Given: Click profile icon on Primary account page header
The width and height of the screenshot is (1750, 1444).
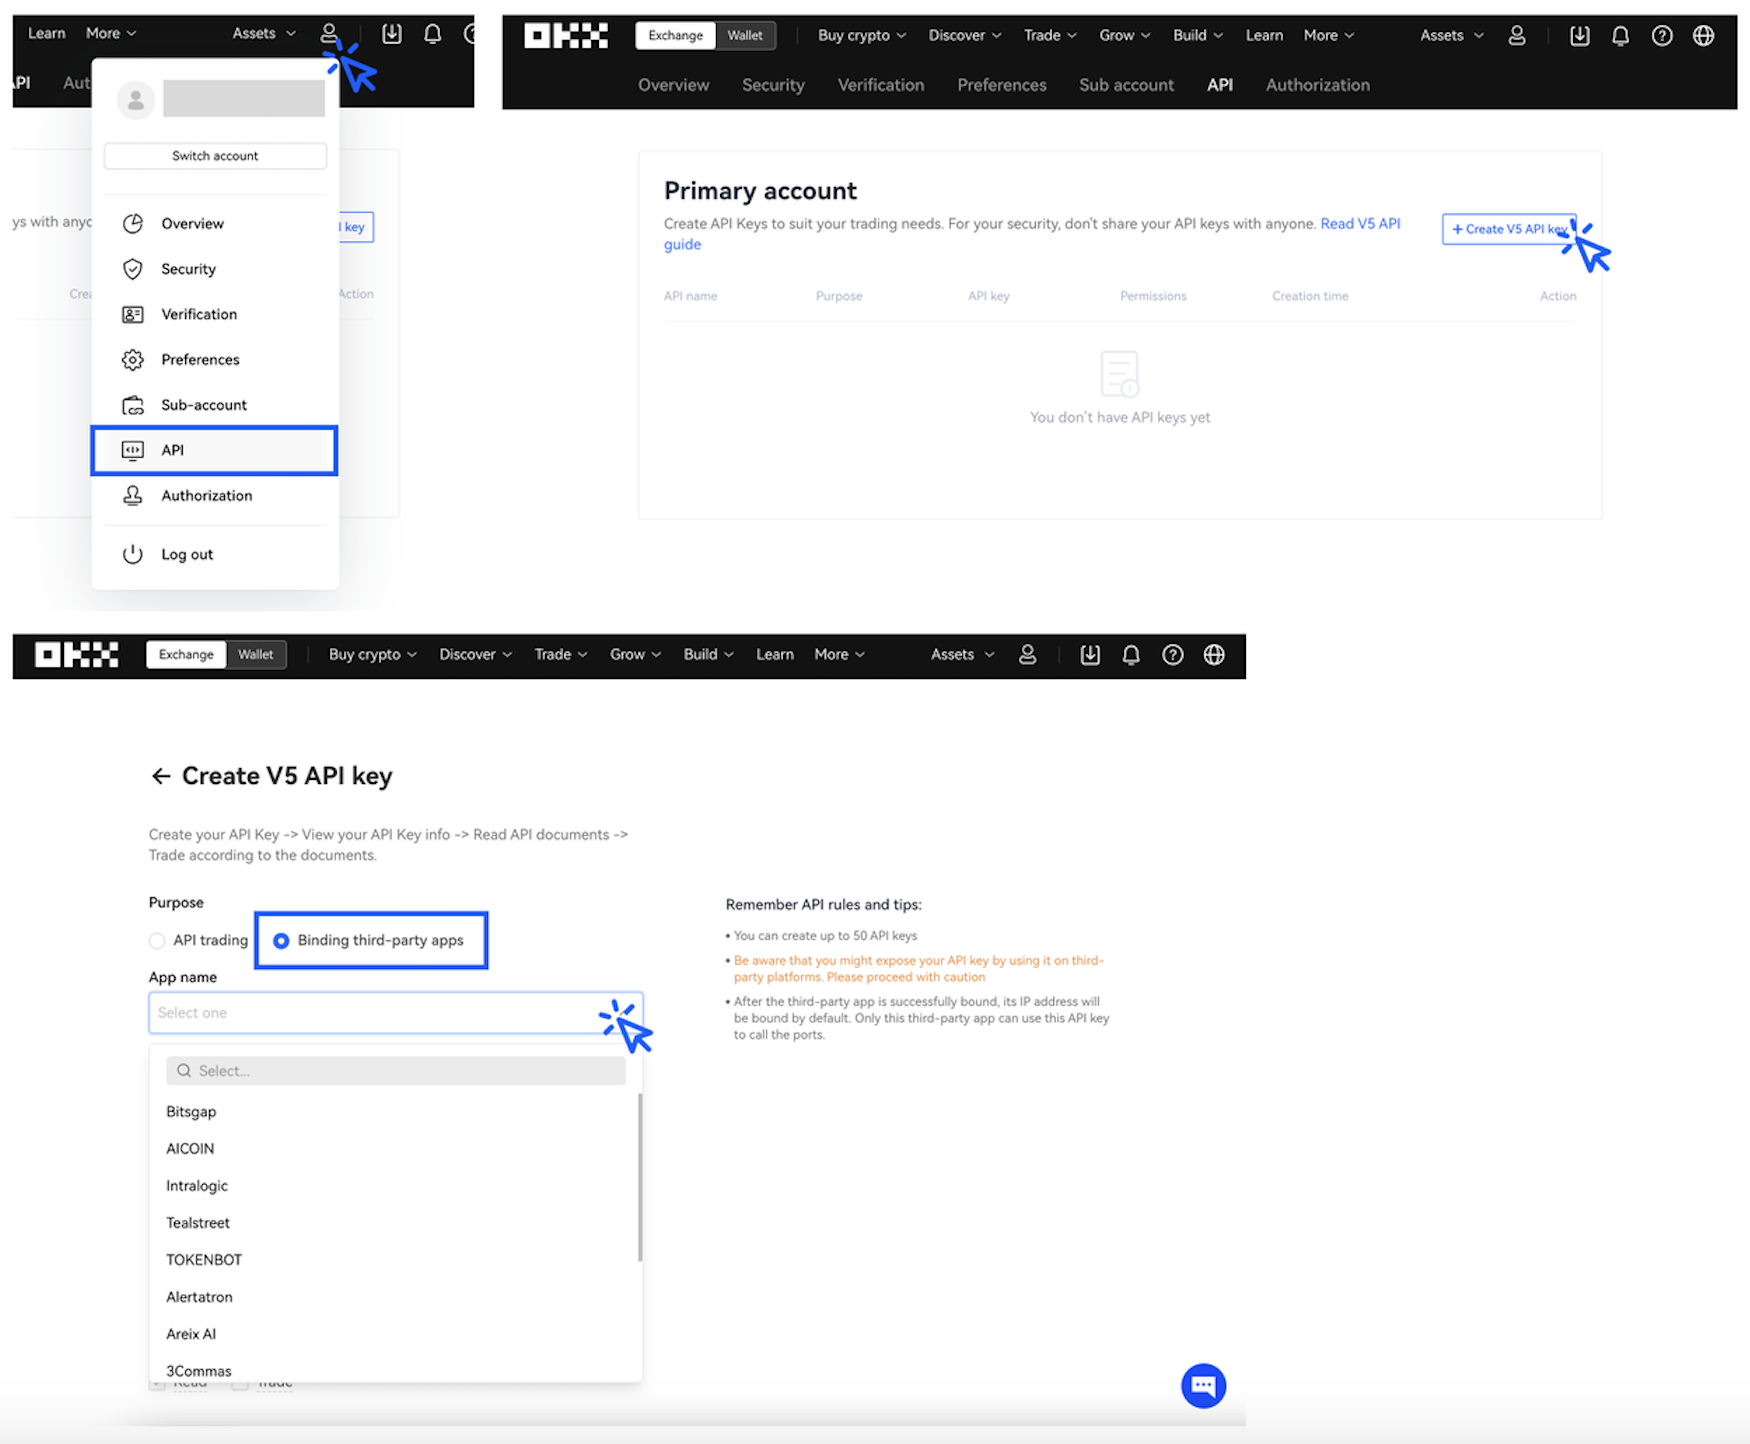Looking at the screenshot, I should (x=1517, y=36).
